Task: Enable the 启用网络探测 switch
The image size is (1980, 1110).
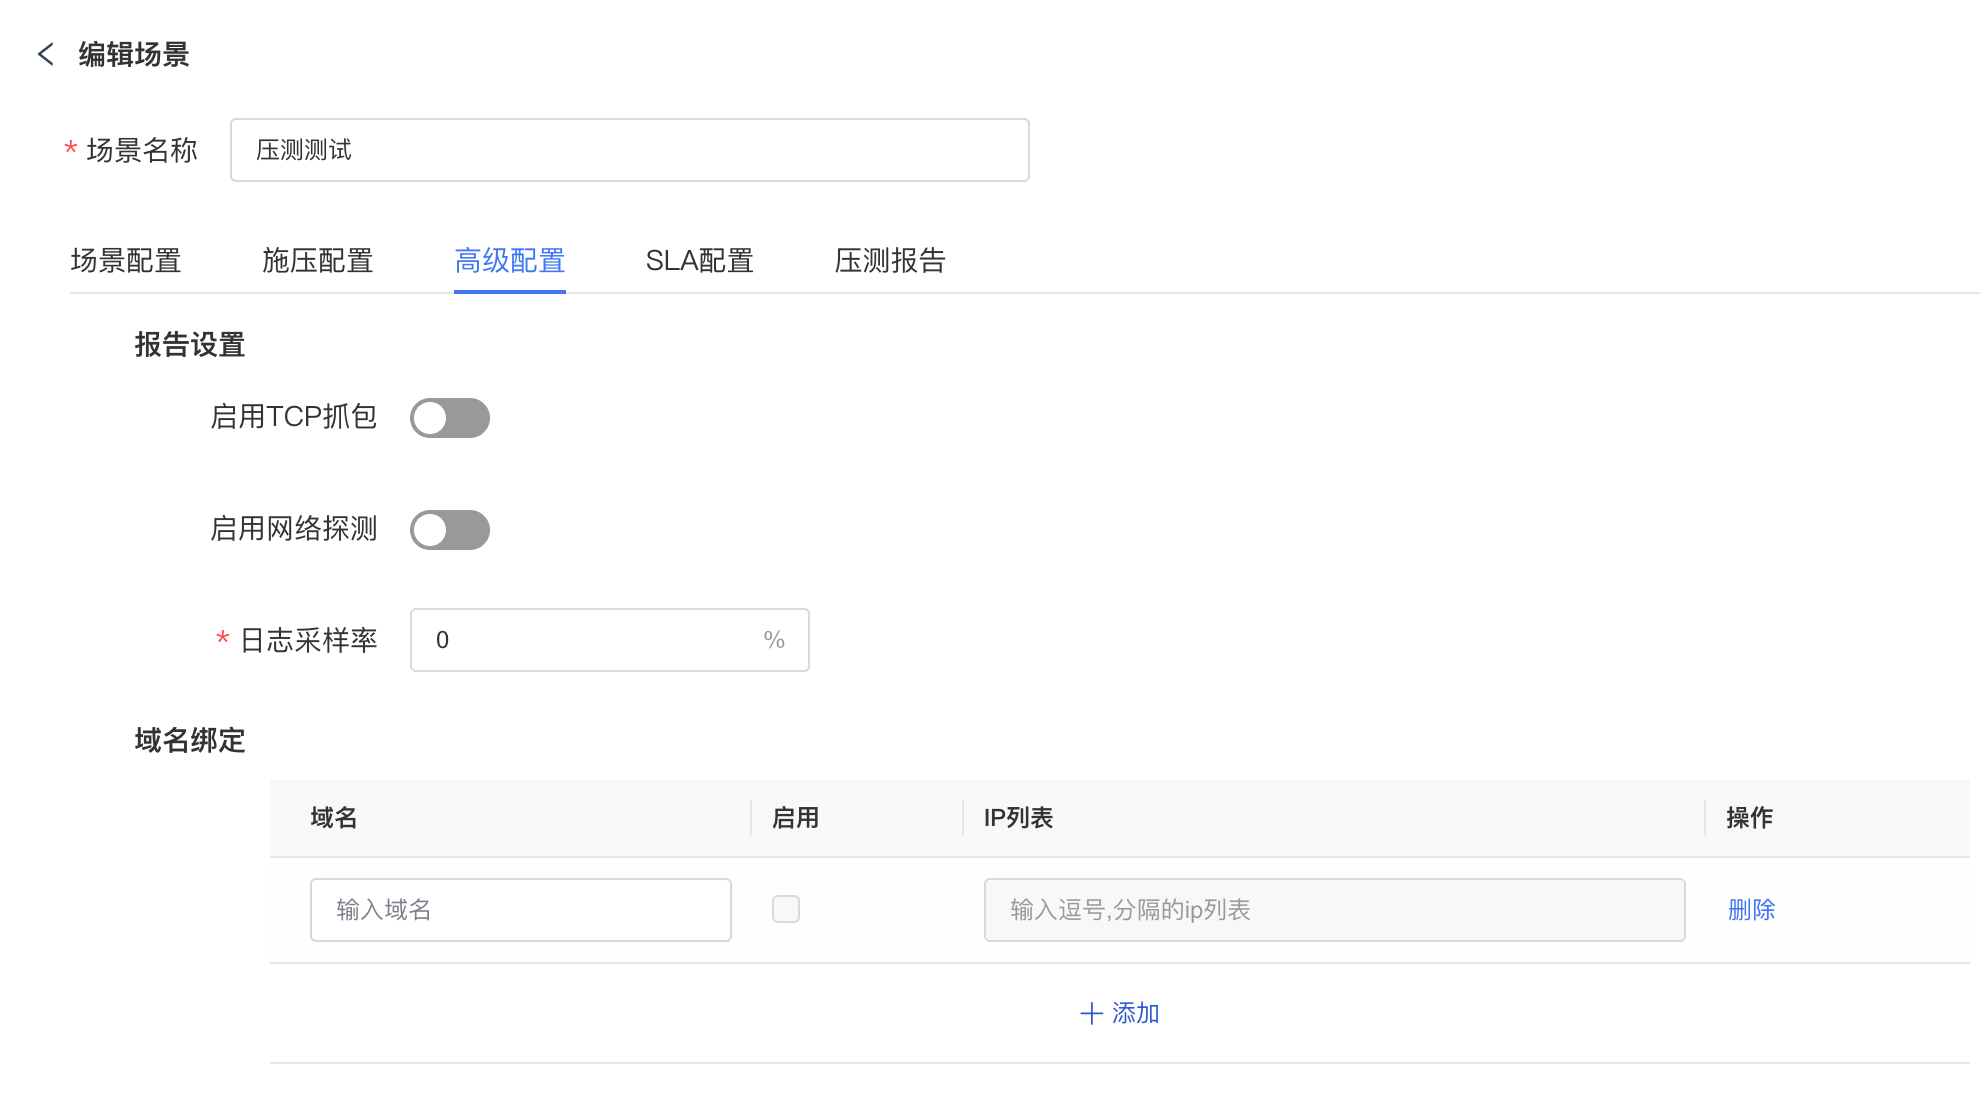Action: tap(449, 530)
